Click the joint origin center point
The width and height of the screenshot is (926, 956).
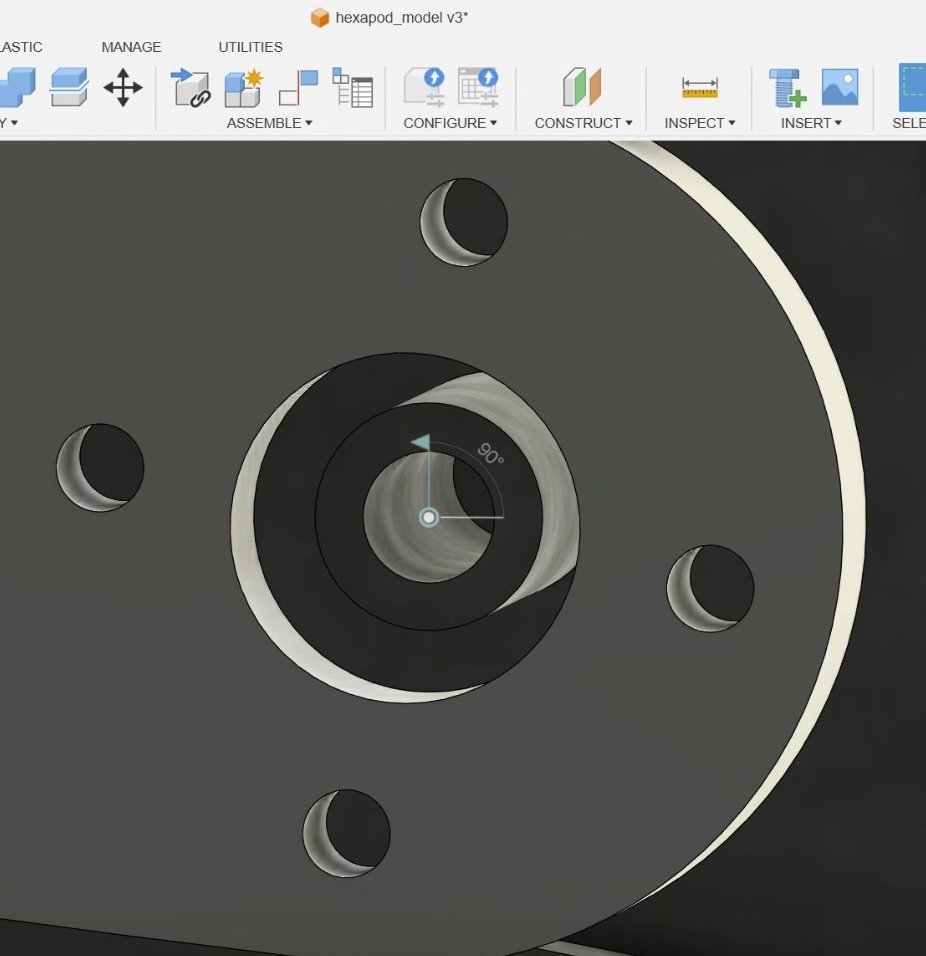429,517
